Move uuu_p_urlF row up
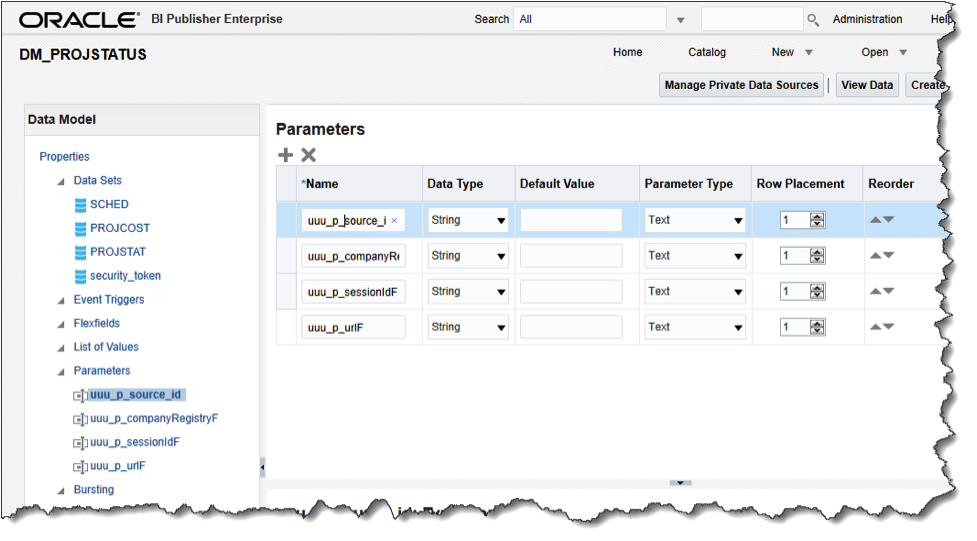The image size is (977, 541). coord(875,327)
